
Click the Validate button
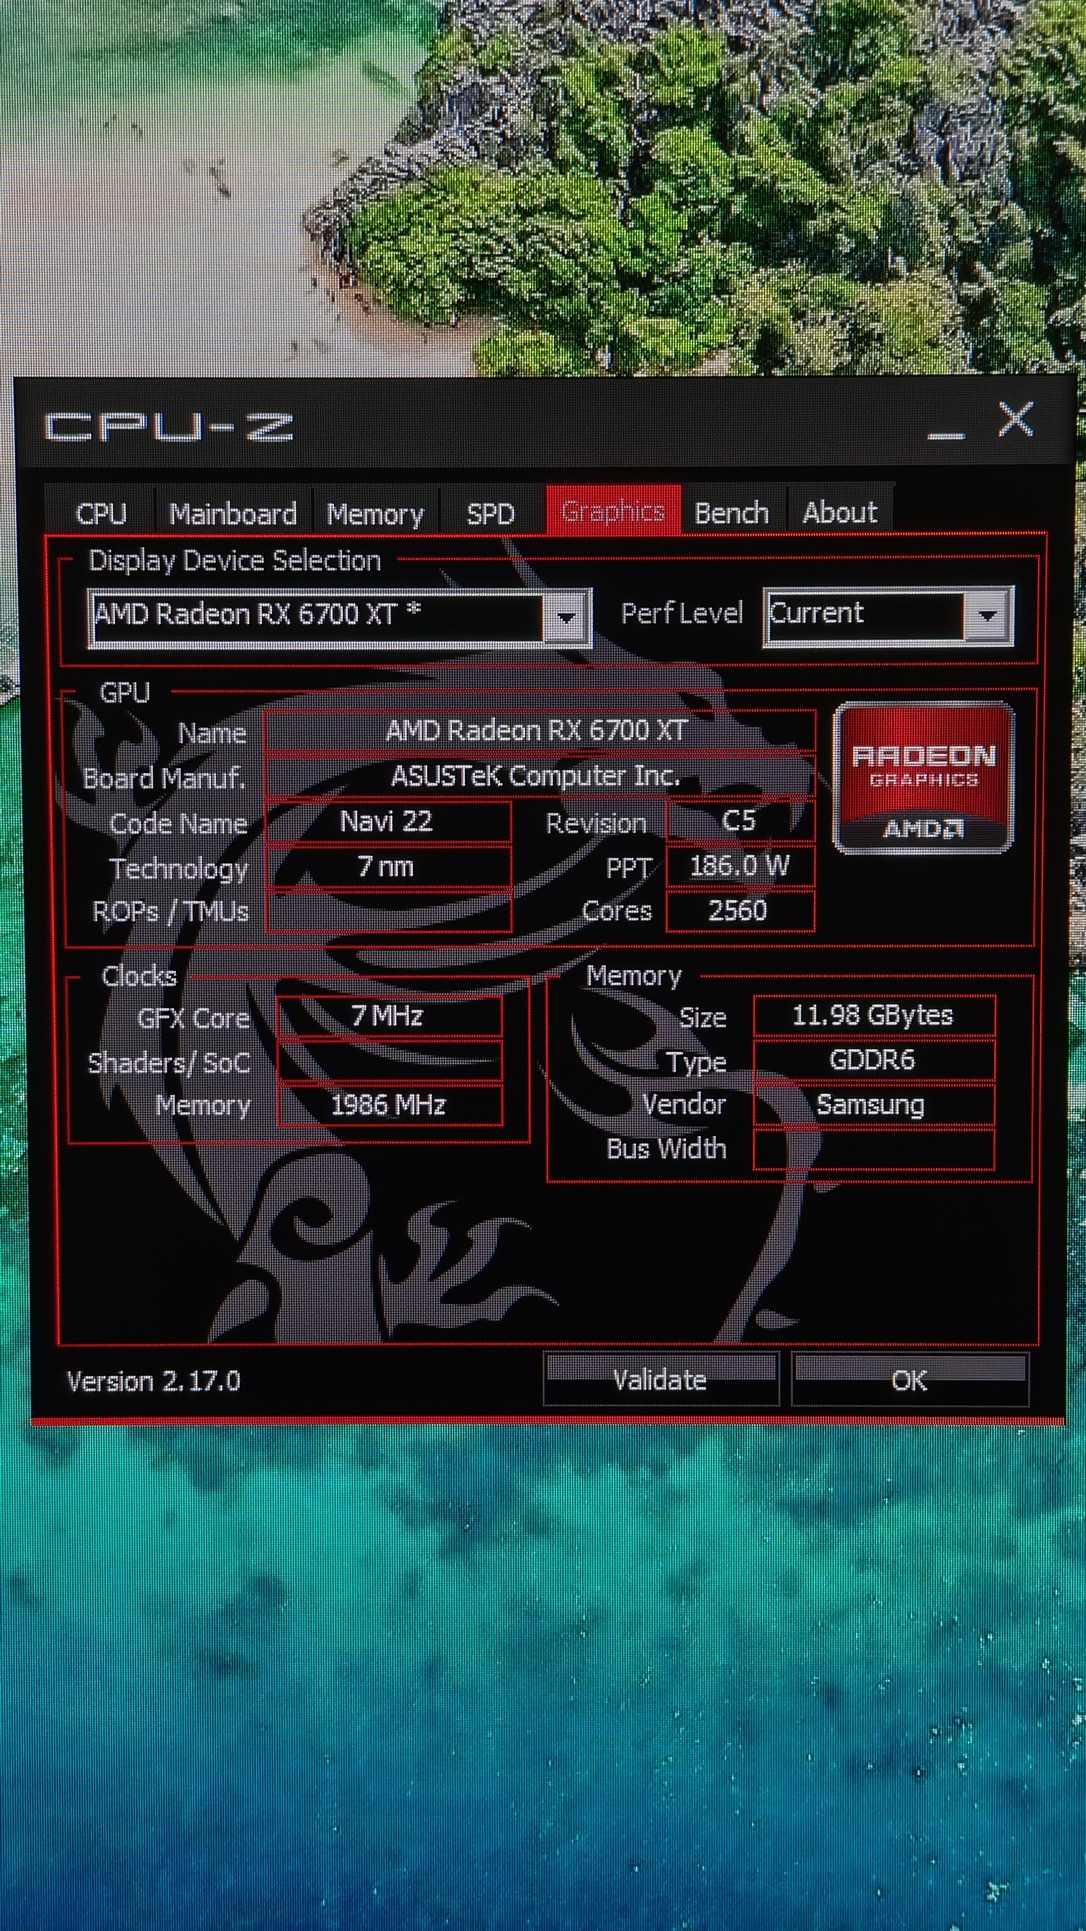pyautogui.click(x=661, y=1380)
